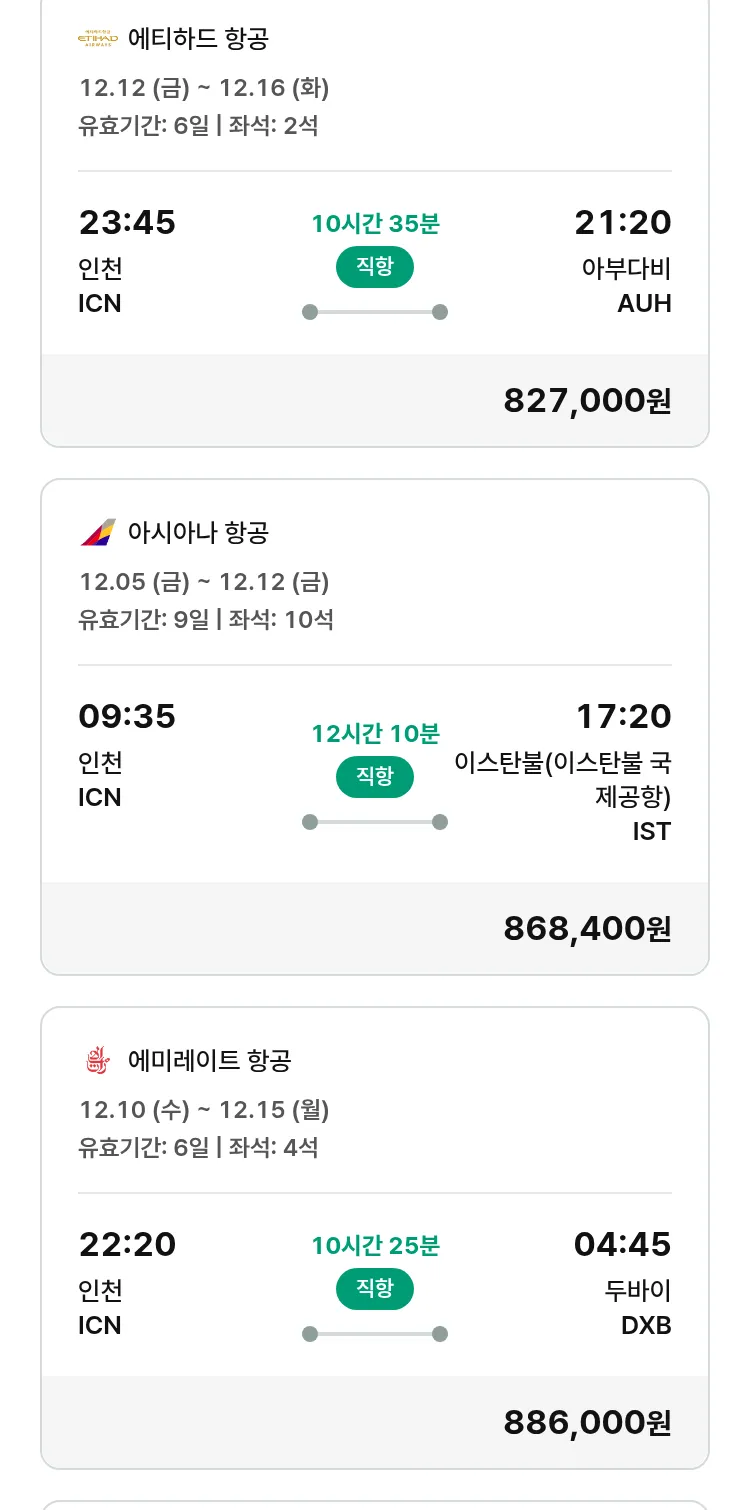Open the 에티하드 항공 flight card title

[198, 39]
